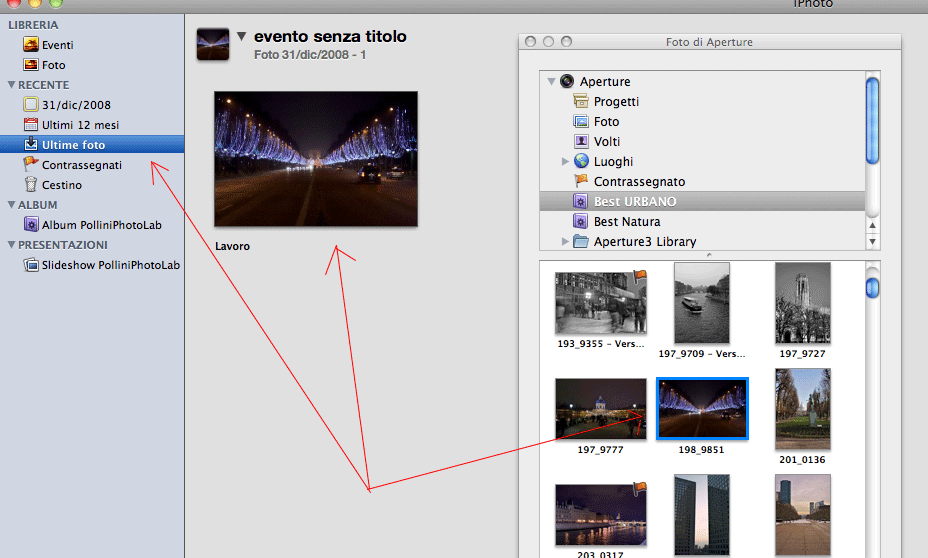Screen dimensions: 928x558
Task: Expand the Luoghi item triangle
Action: (565, 161)
